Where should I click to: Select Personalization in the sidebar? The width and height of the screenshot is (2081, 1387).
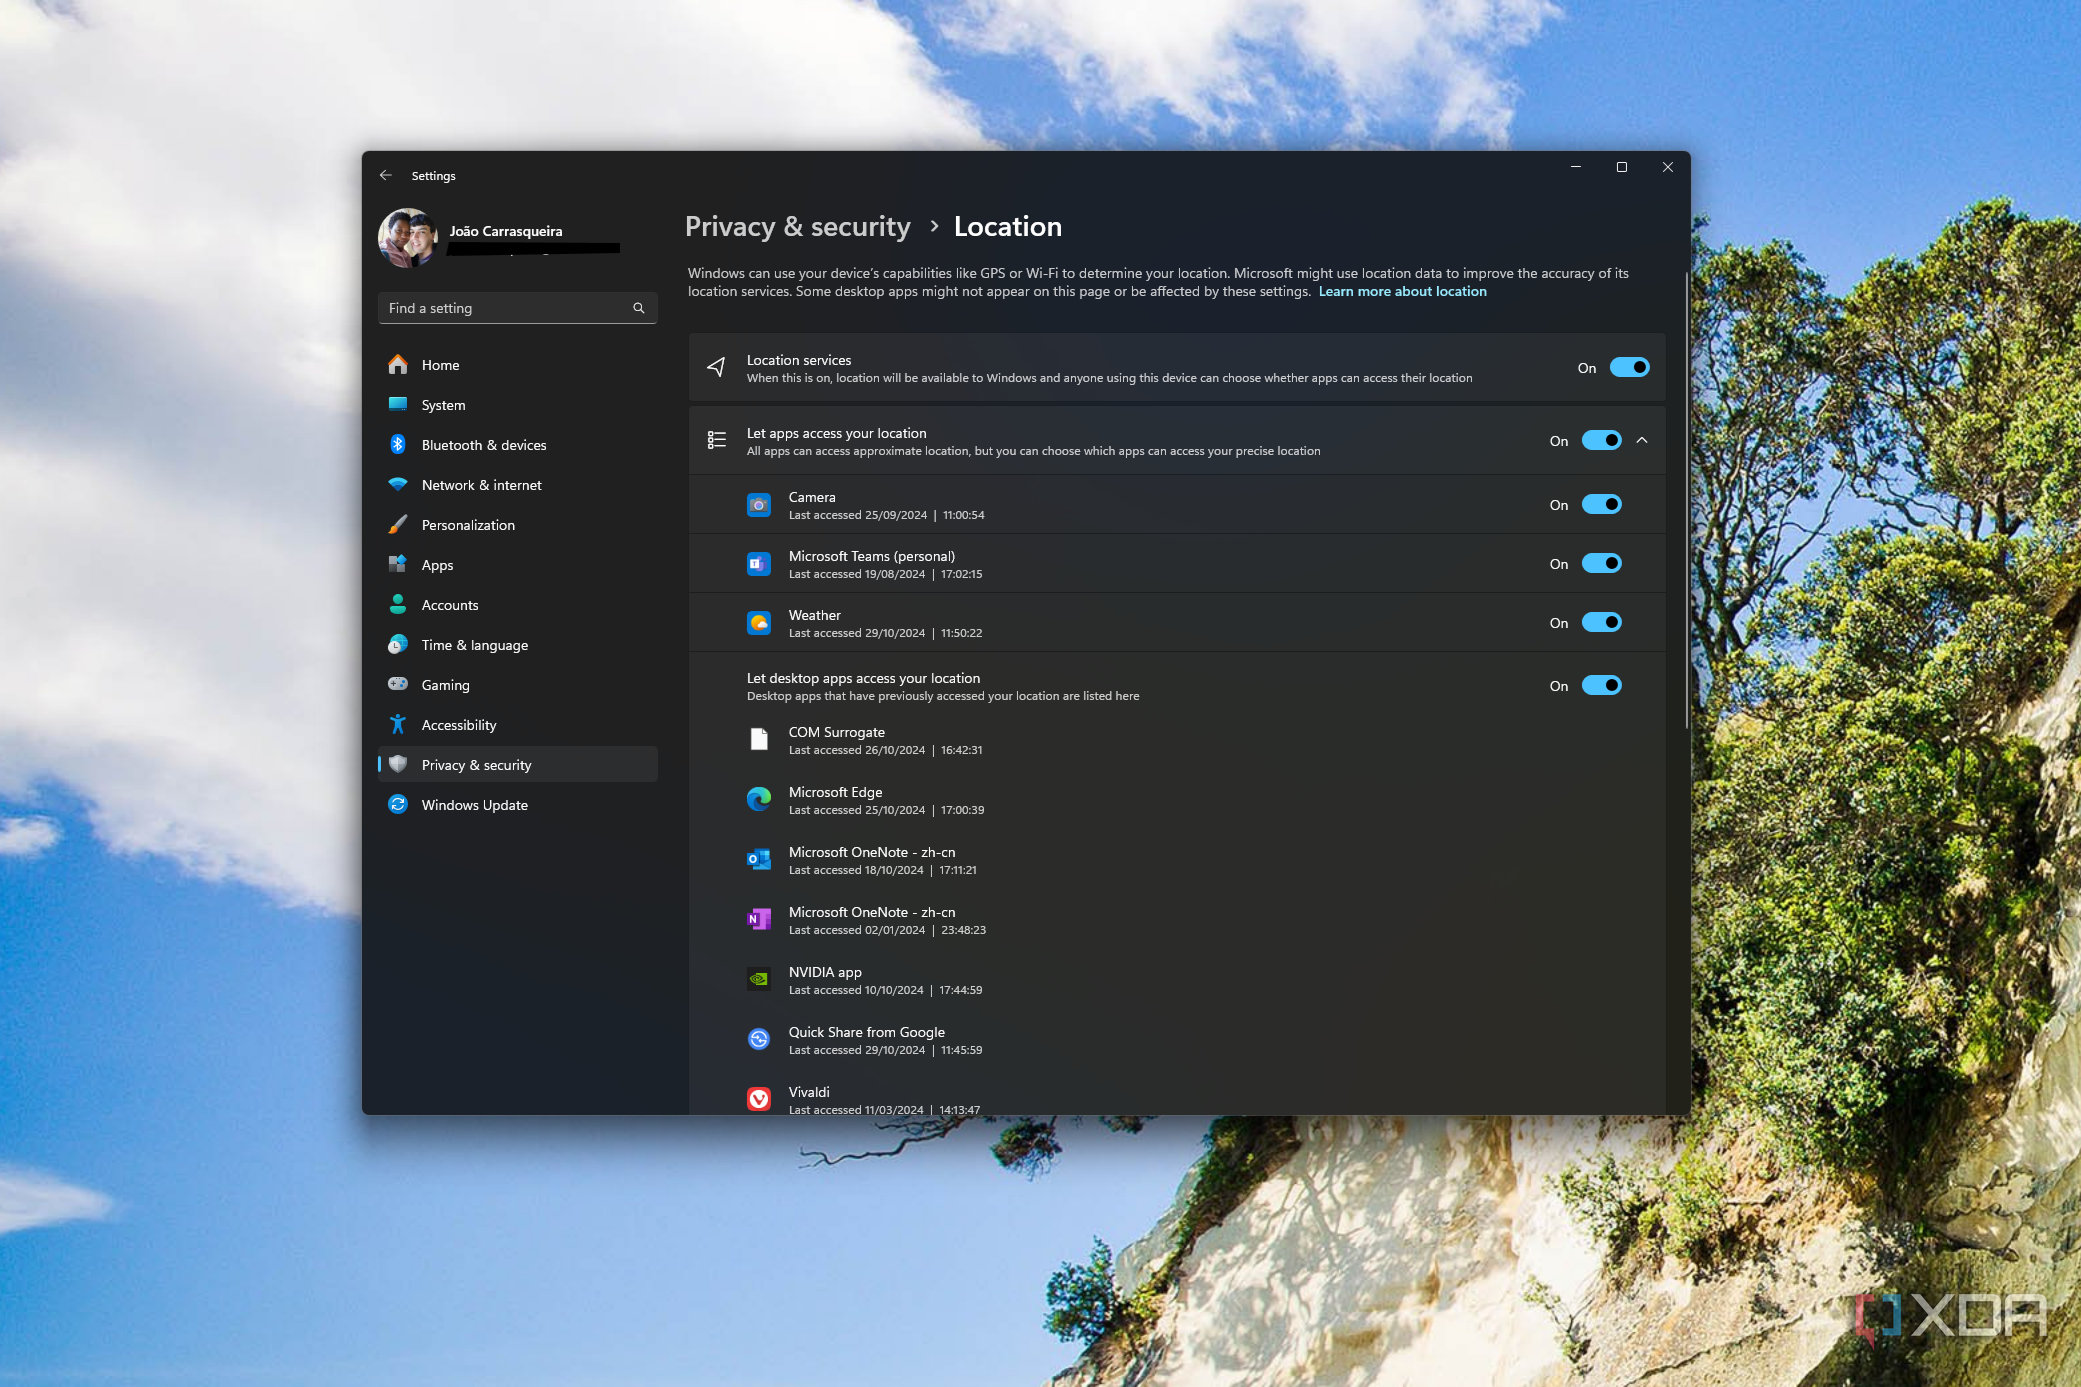pyautogui.click(x=517, y=525)
